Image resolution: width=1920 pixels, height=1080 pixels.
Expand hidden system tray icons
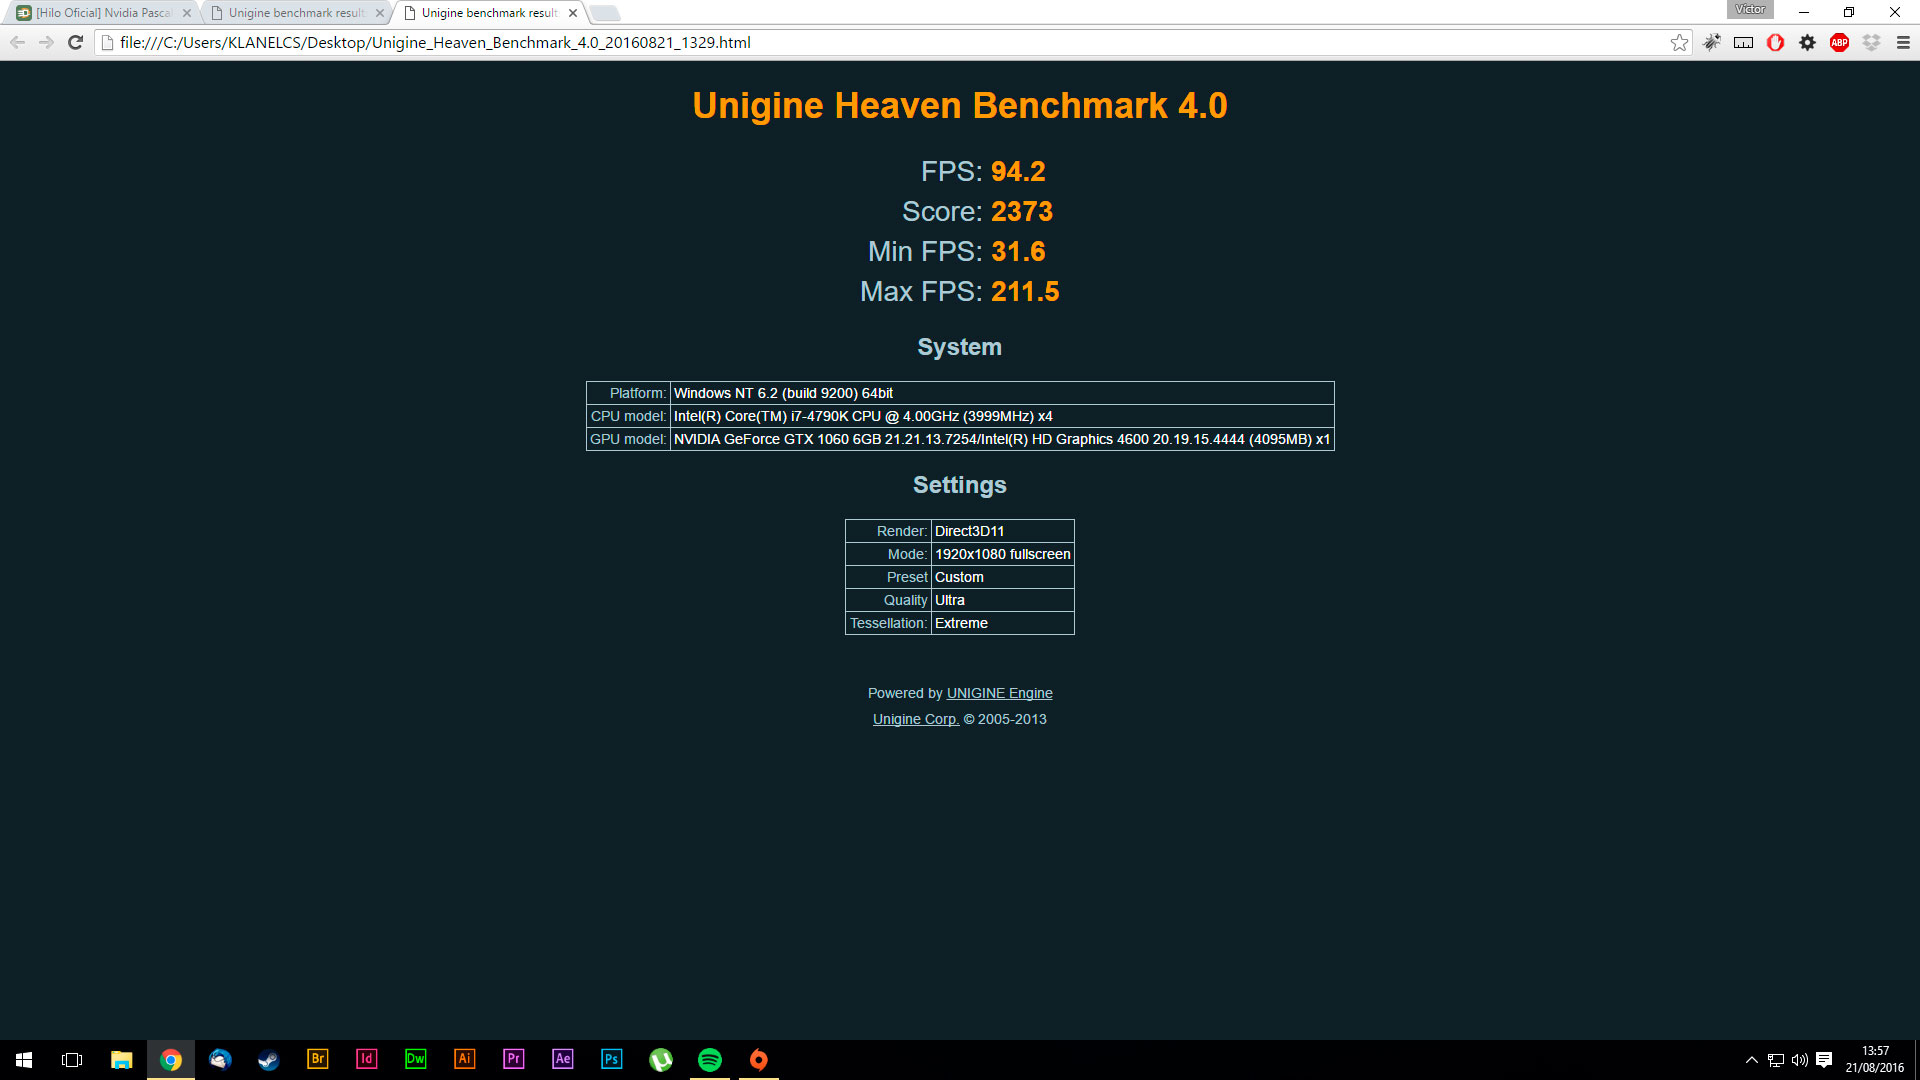coord(1751,1060)
